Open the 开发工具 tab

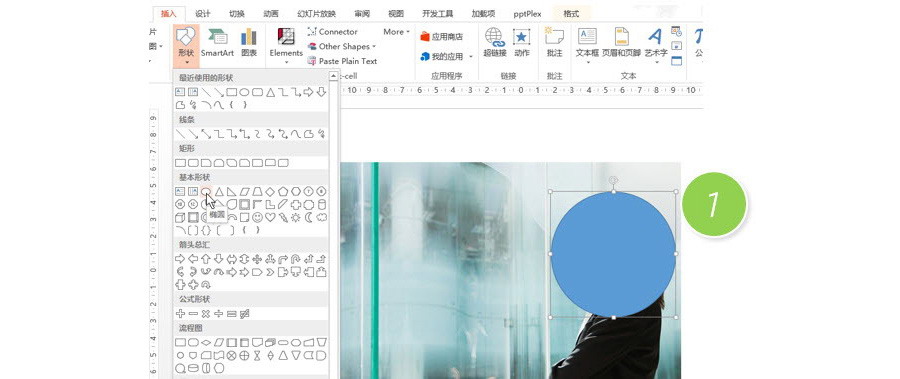[437, 14]
